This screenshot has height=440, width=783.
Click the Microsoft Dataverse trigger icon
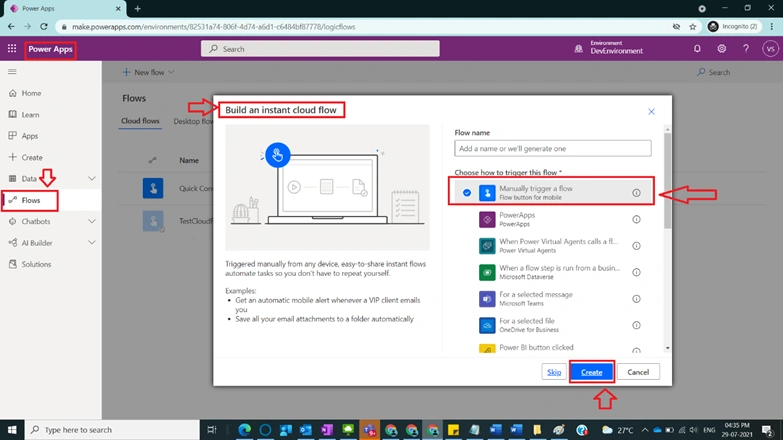[x=487, y=272]
